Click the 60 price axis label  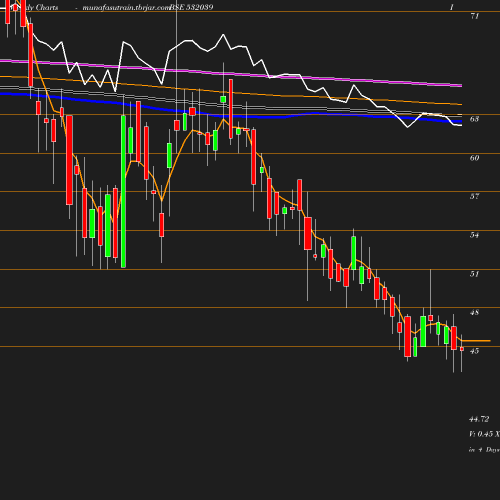[474, 158]
